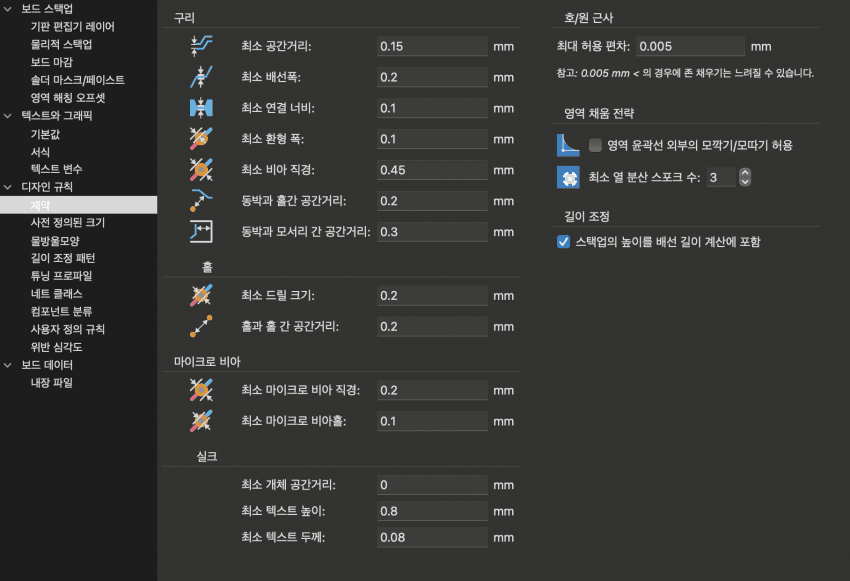Open 기본값 under 텍스트와 그래픽

(45, 134)
